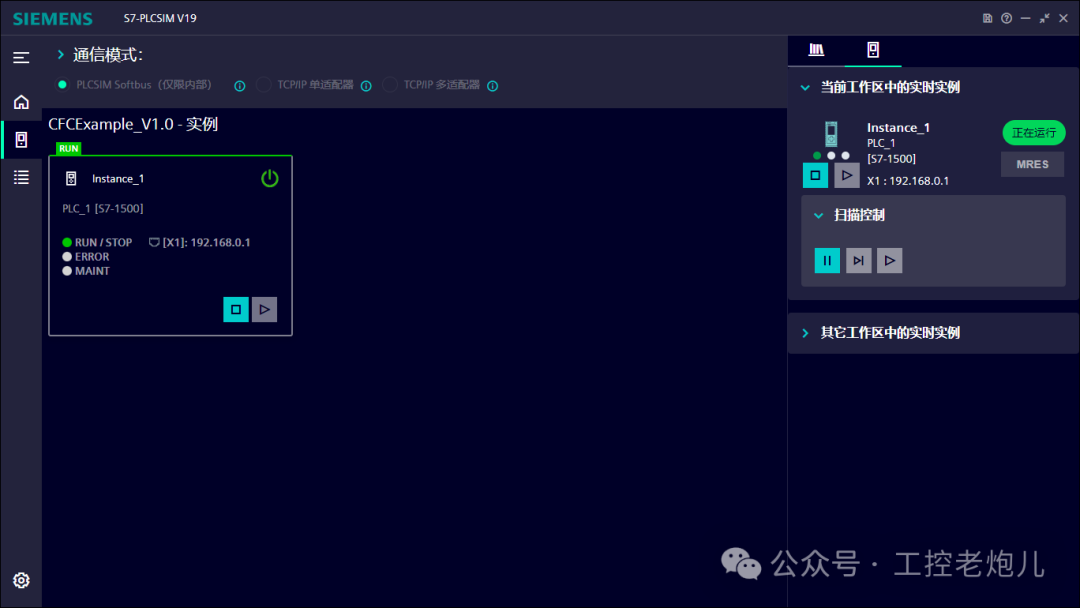Select TCP/IP 多适配器 communication mode
Viewport: 1080px width, 608px height.
390,85
